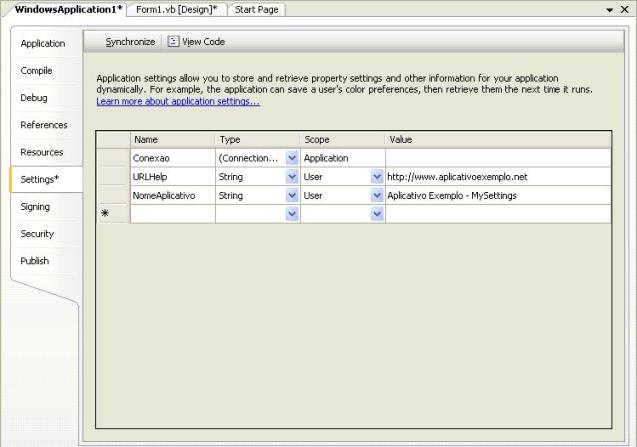The height and width of the screenshot is (447, 637).
Task: Click Synchronize in the toolbar
Action: (x=130, y=42)
